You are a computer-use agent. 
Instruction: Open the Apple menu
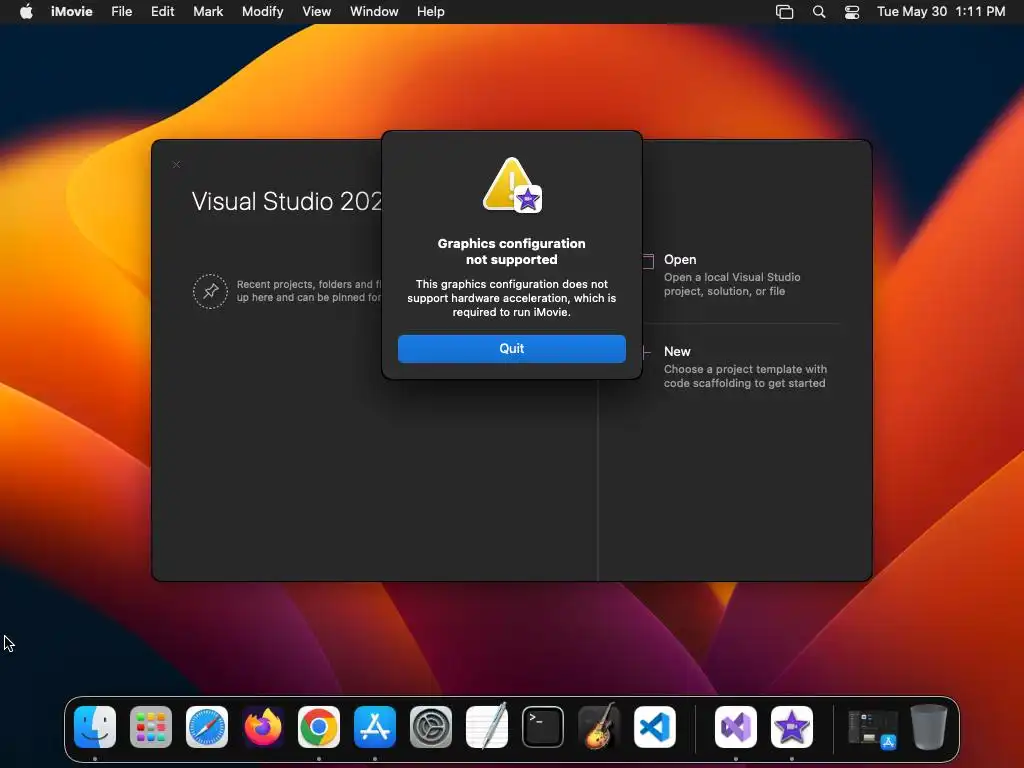point(26,12)
